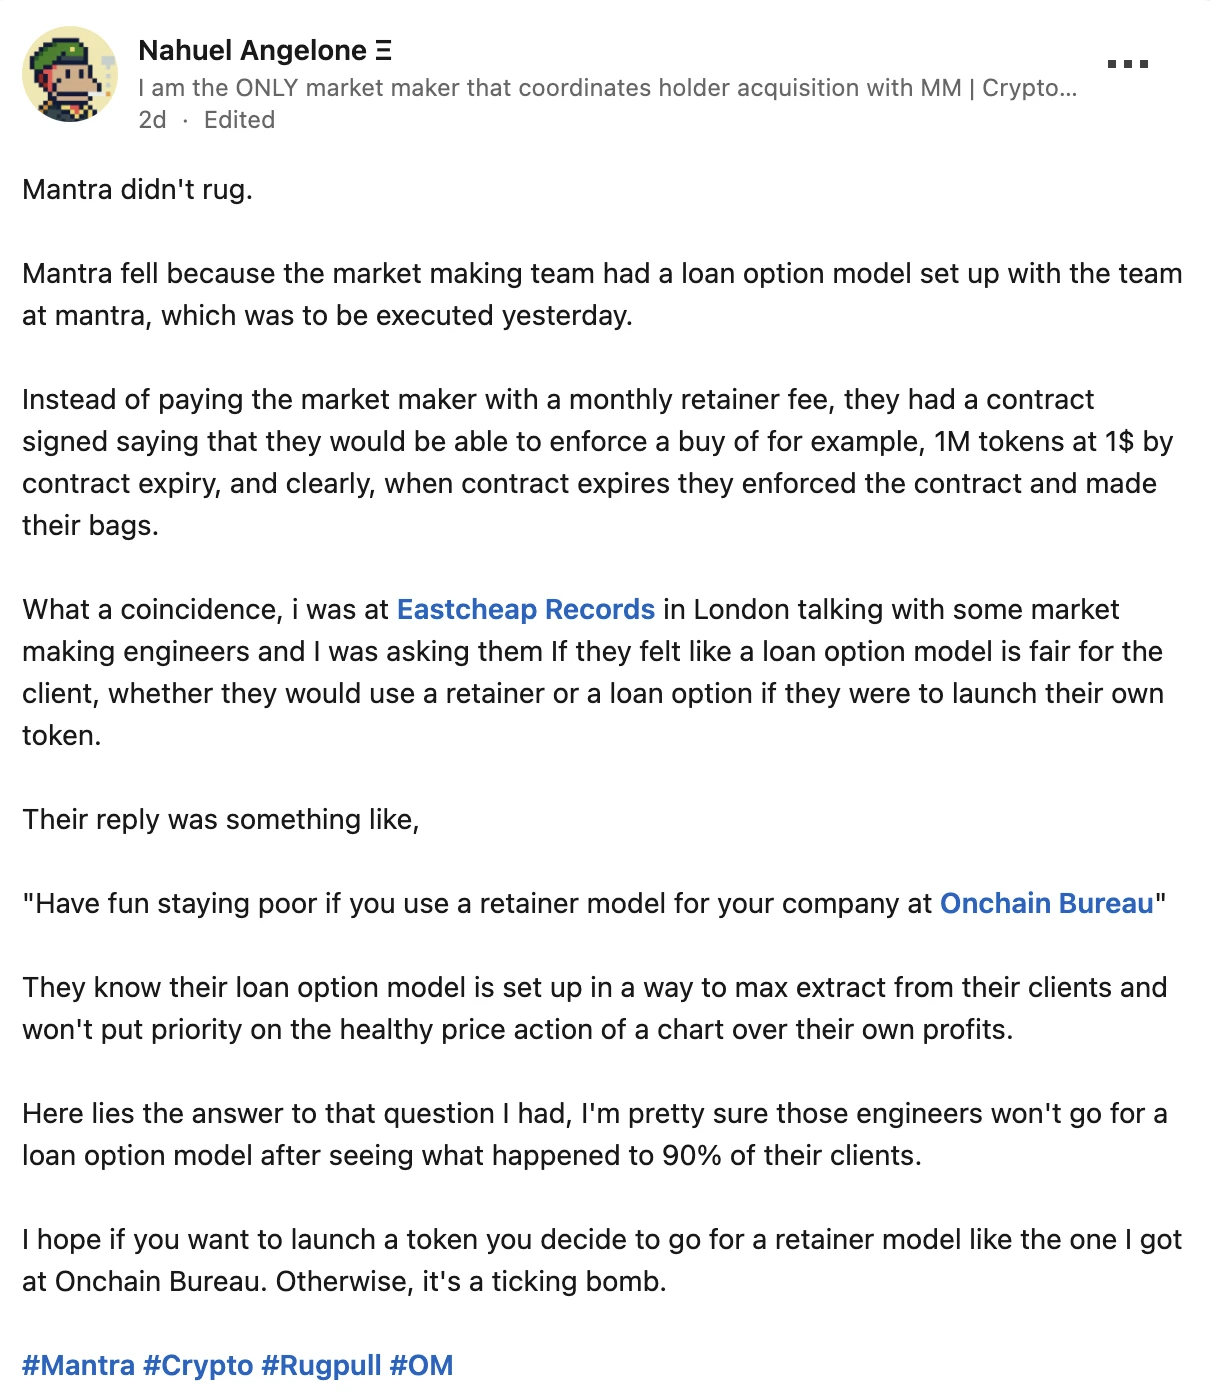Click the paragraph starting 'Instead of paying'

click(x=597, y=463)
